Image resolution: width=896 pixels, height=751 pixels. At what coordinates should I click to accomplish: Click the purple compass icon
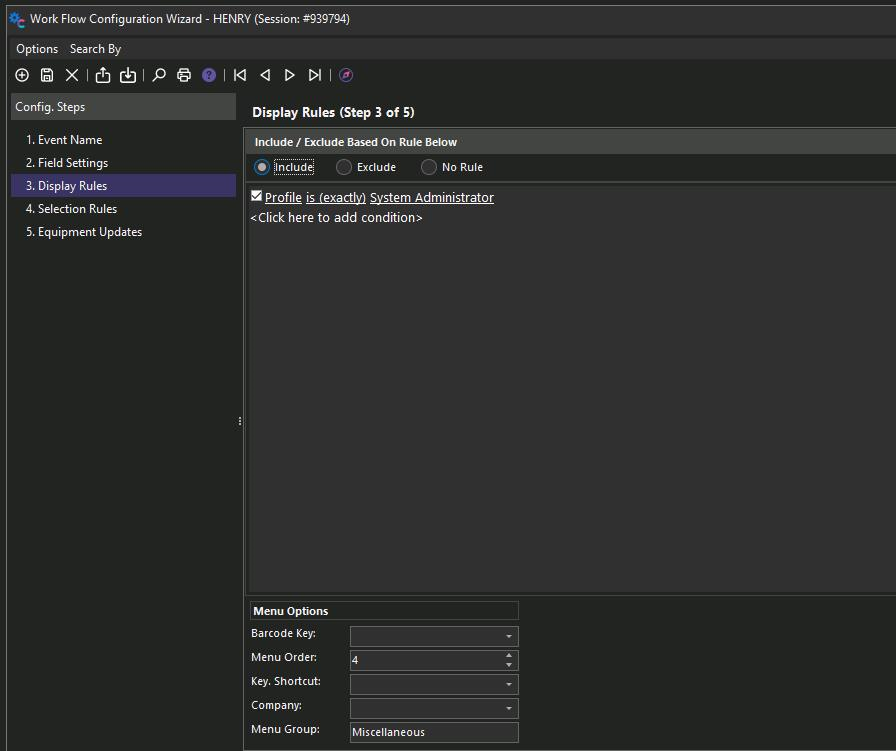tap(346, 75)
